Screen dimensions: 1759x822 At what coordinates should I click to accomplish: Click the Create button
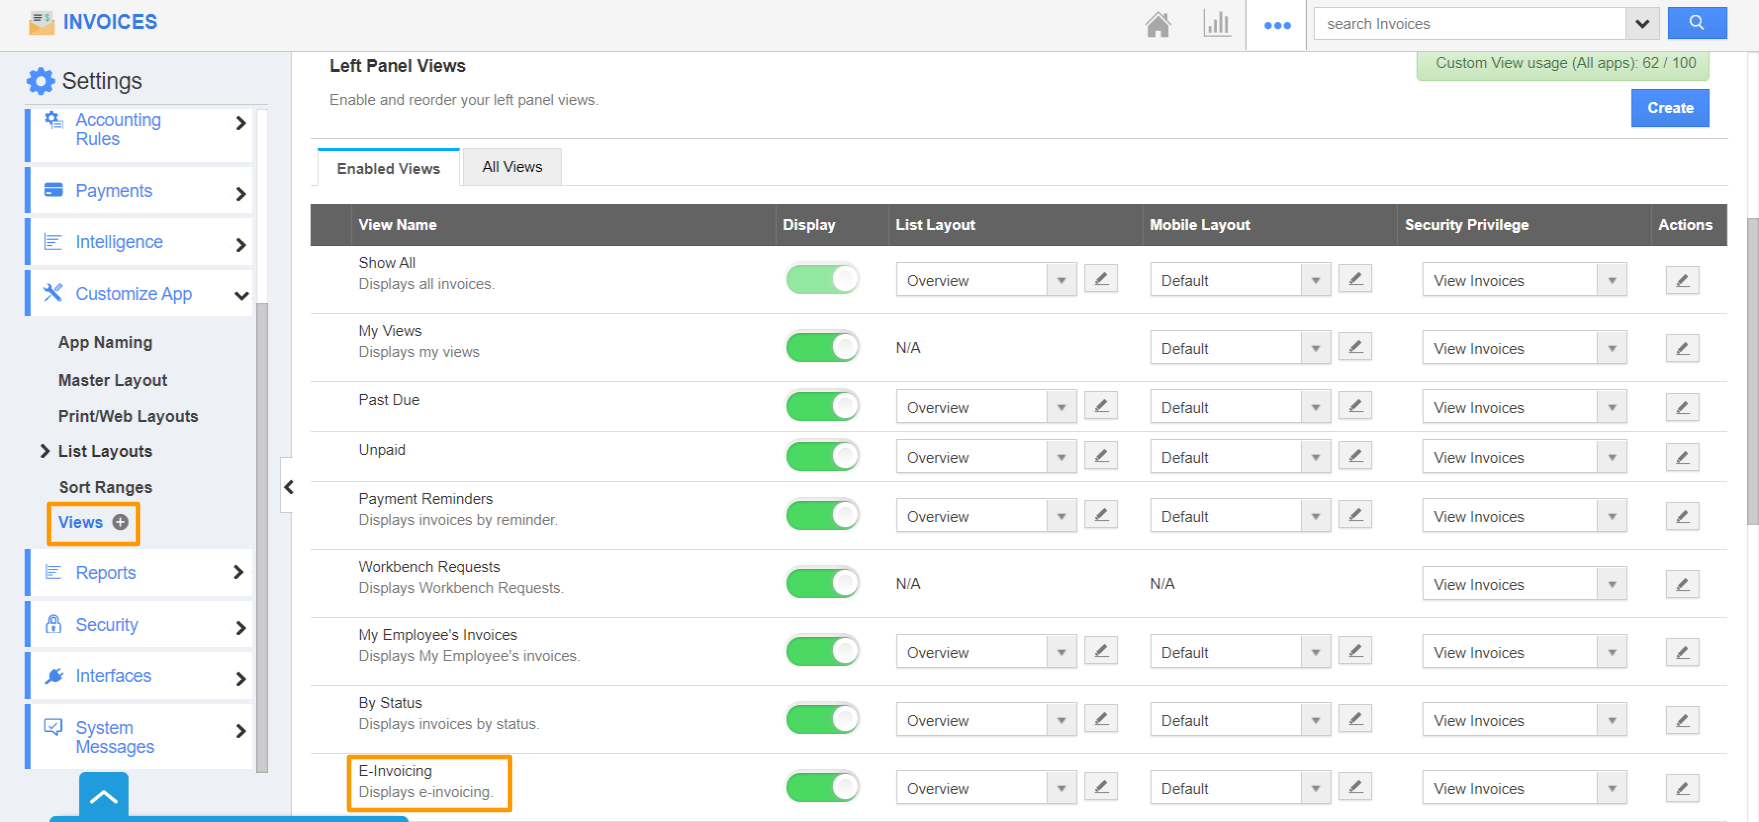1669,108
